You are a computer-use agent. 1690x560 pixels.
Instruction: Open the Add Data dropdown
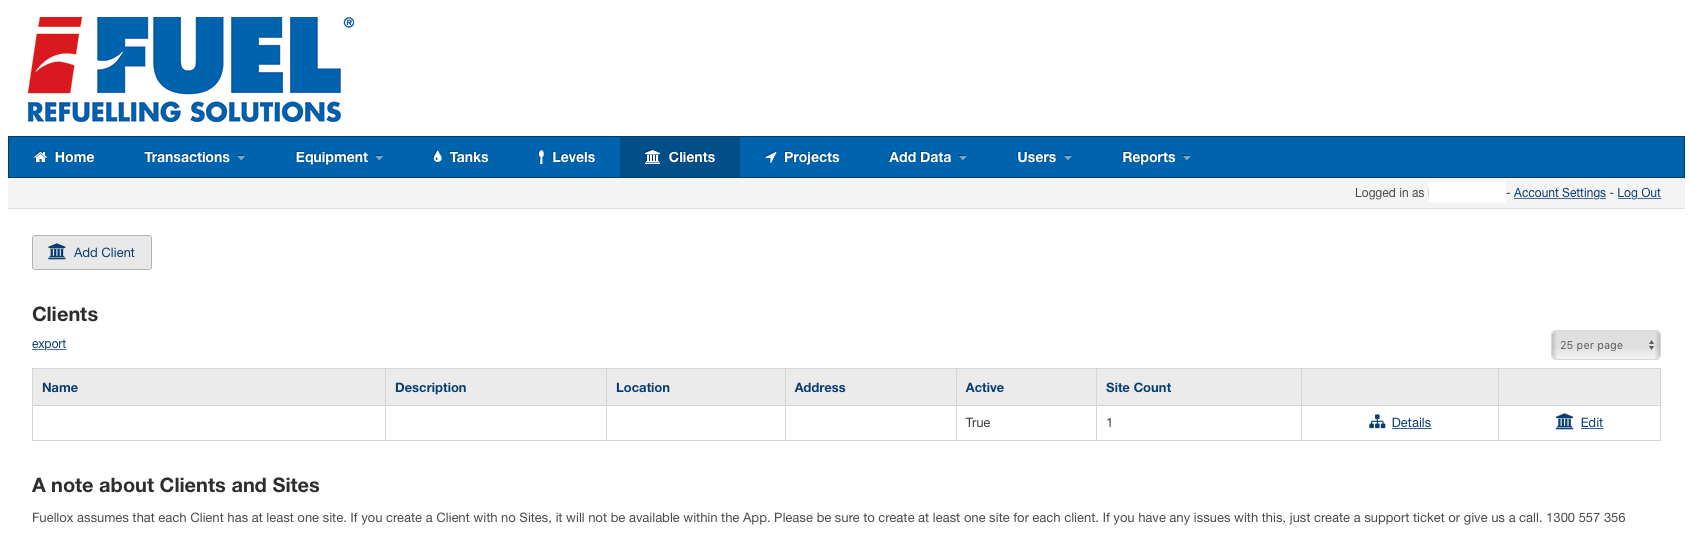928,157
